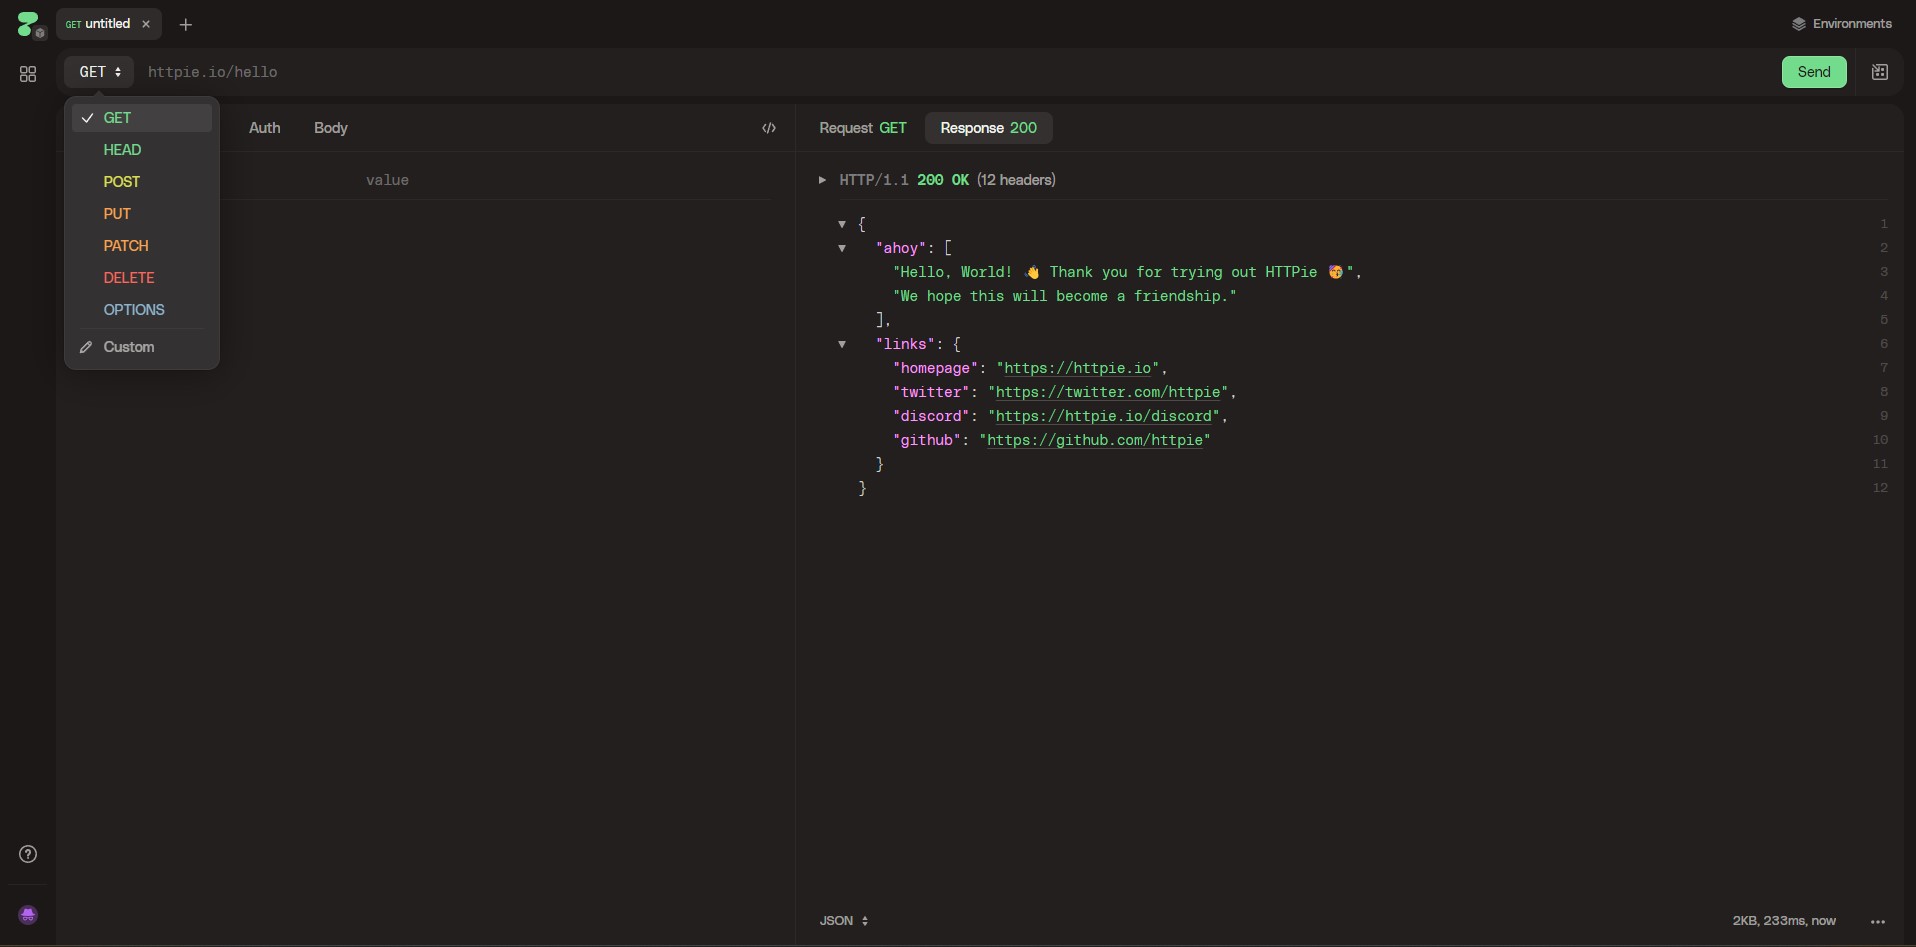Open the httpie.io/discord link
The image size is (1916, 947).
point(1104,416)
